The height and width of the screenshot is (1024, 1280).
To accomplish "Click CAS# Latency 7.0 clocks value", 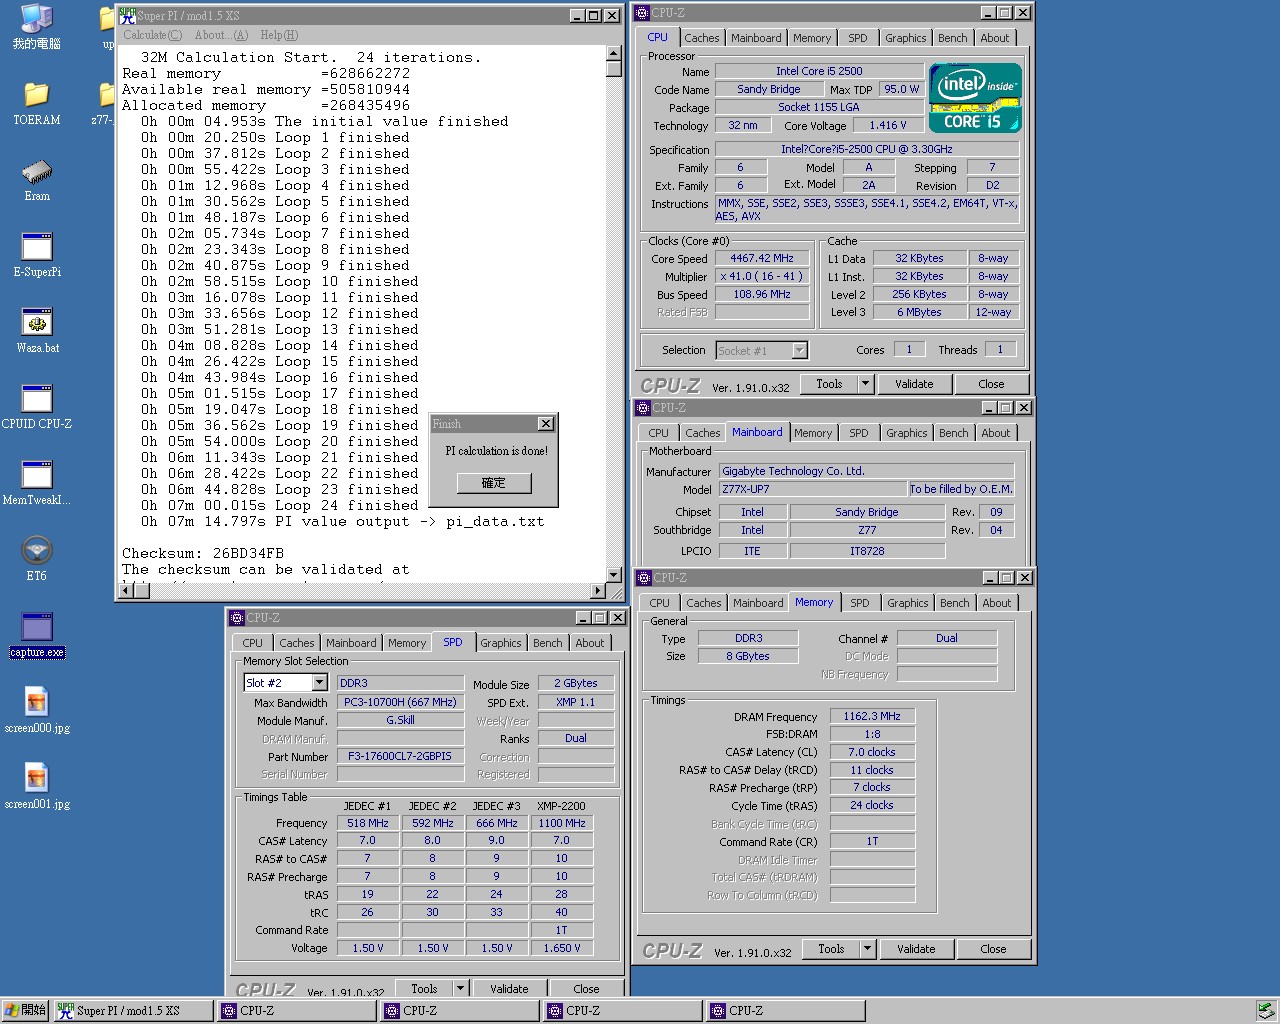I will coord(872,752).
